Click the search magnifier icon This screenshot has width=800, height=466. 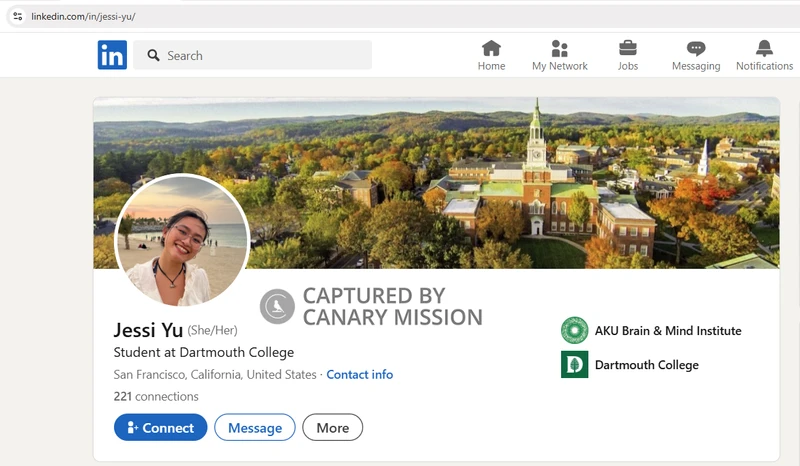[x=153, y=55]
